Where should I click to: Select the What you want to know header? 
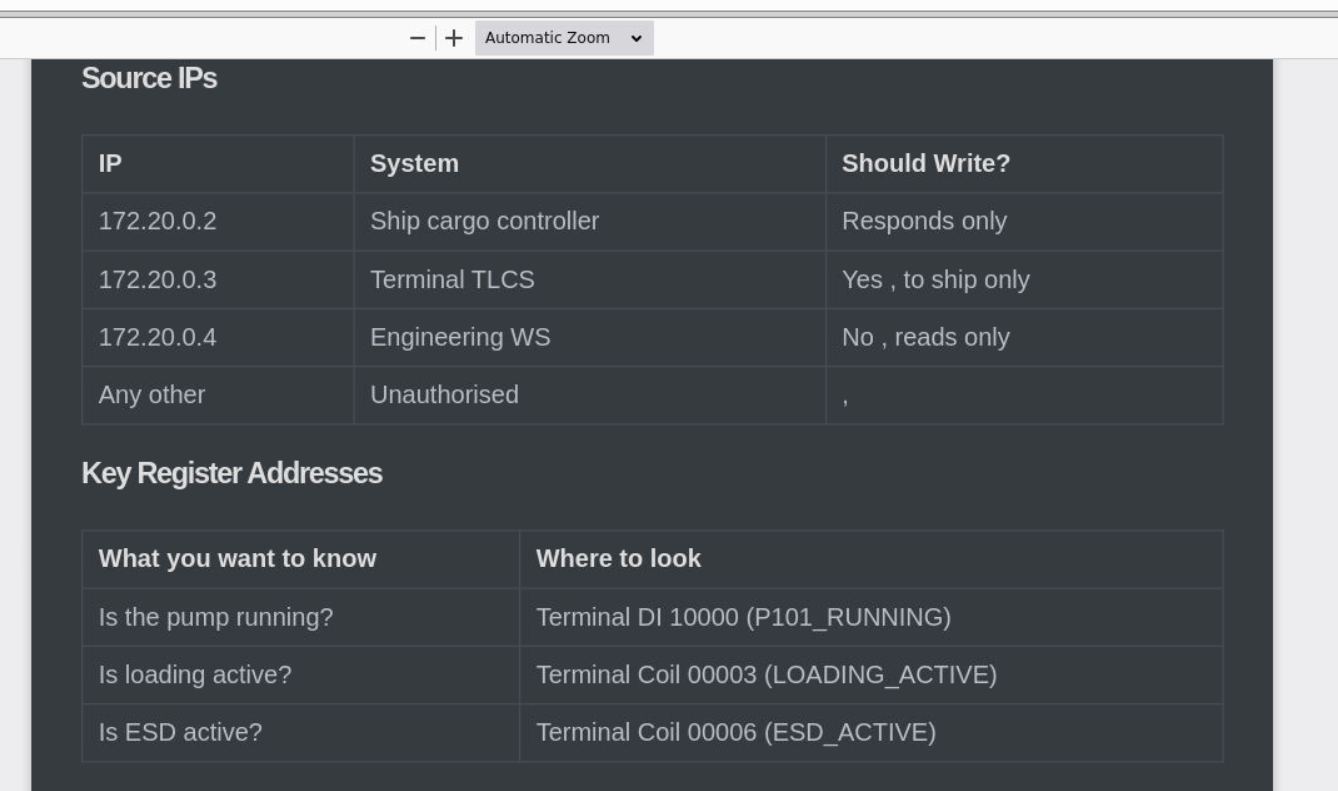click(x=301, y=559)
